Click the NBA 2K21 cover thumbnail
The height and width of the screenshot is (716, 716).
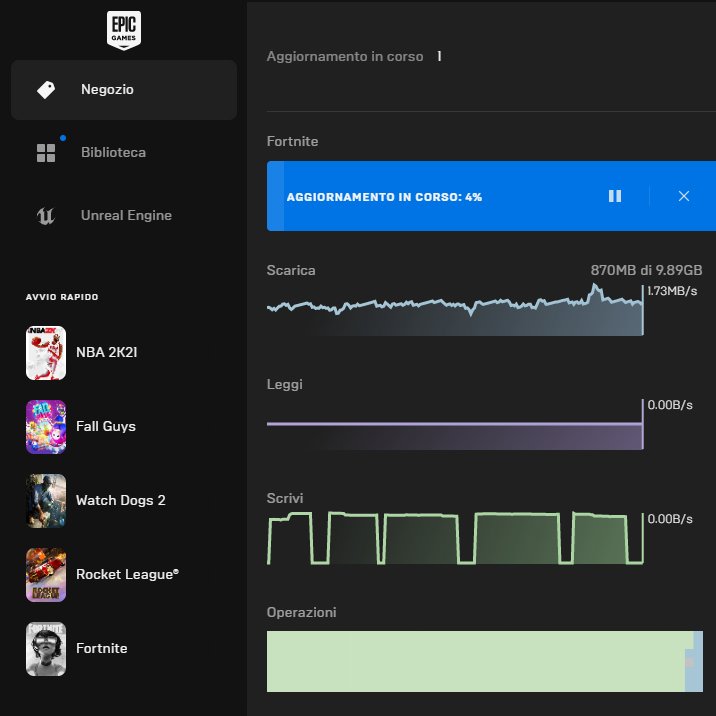(46, 353)
